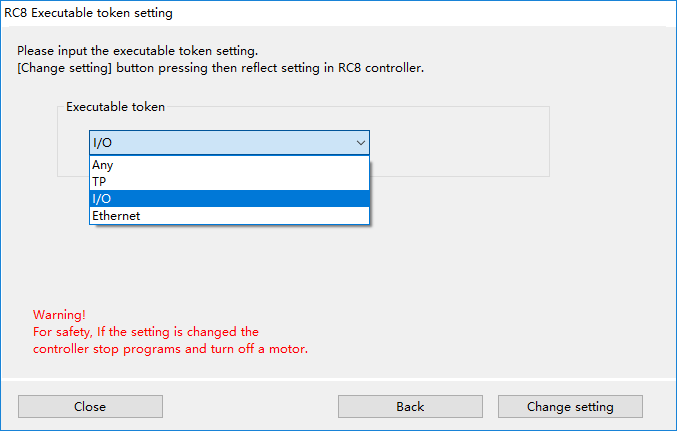Pick the highlighted I/O list entry
This screenshot has width=677, height=431.
pyautogui.click(x=229, y=199)
